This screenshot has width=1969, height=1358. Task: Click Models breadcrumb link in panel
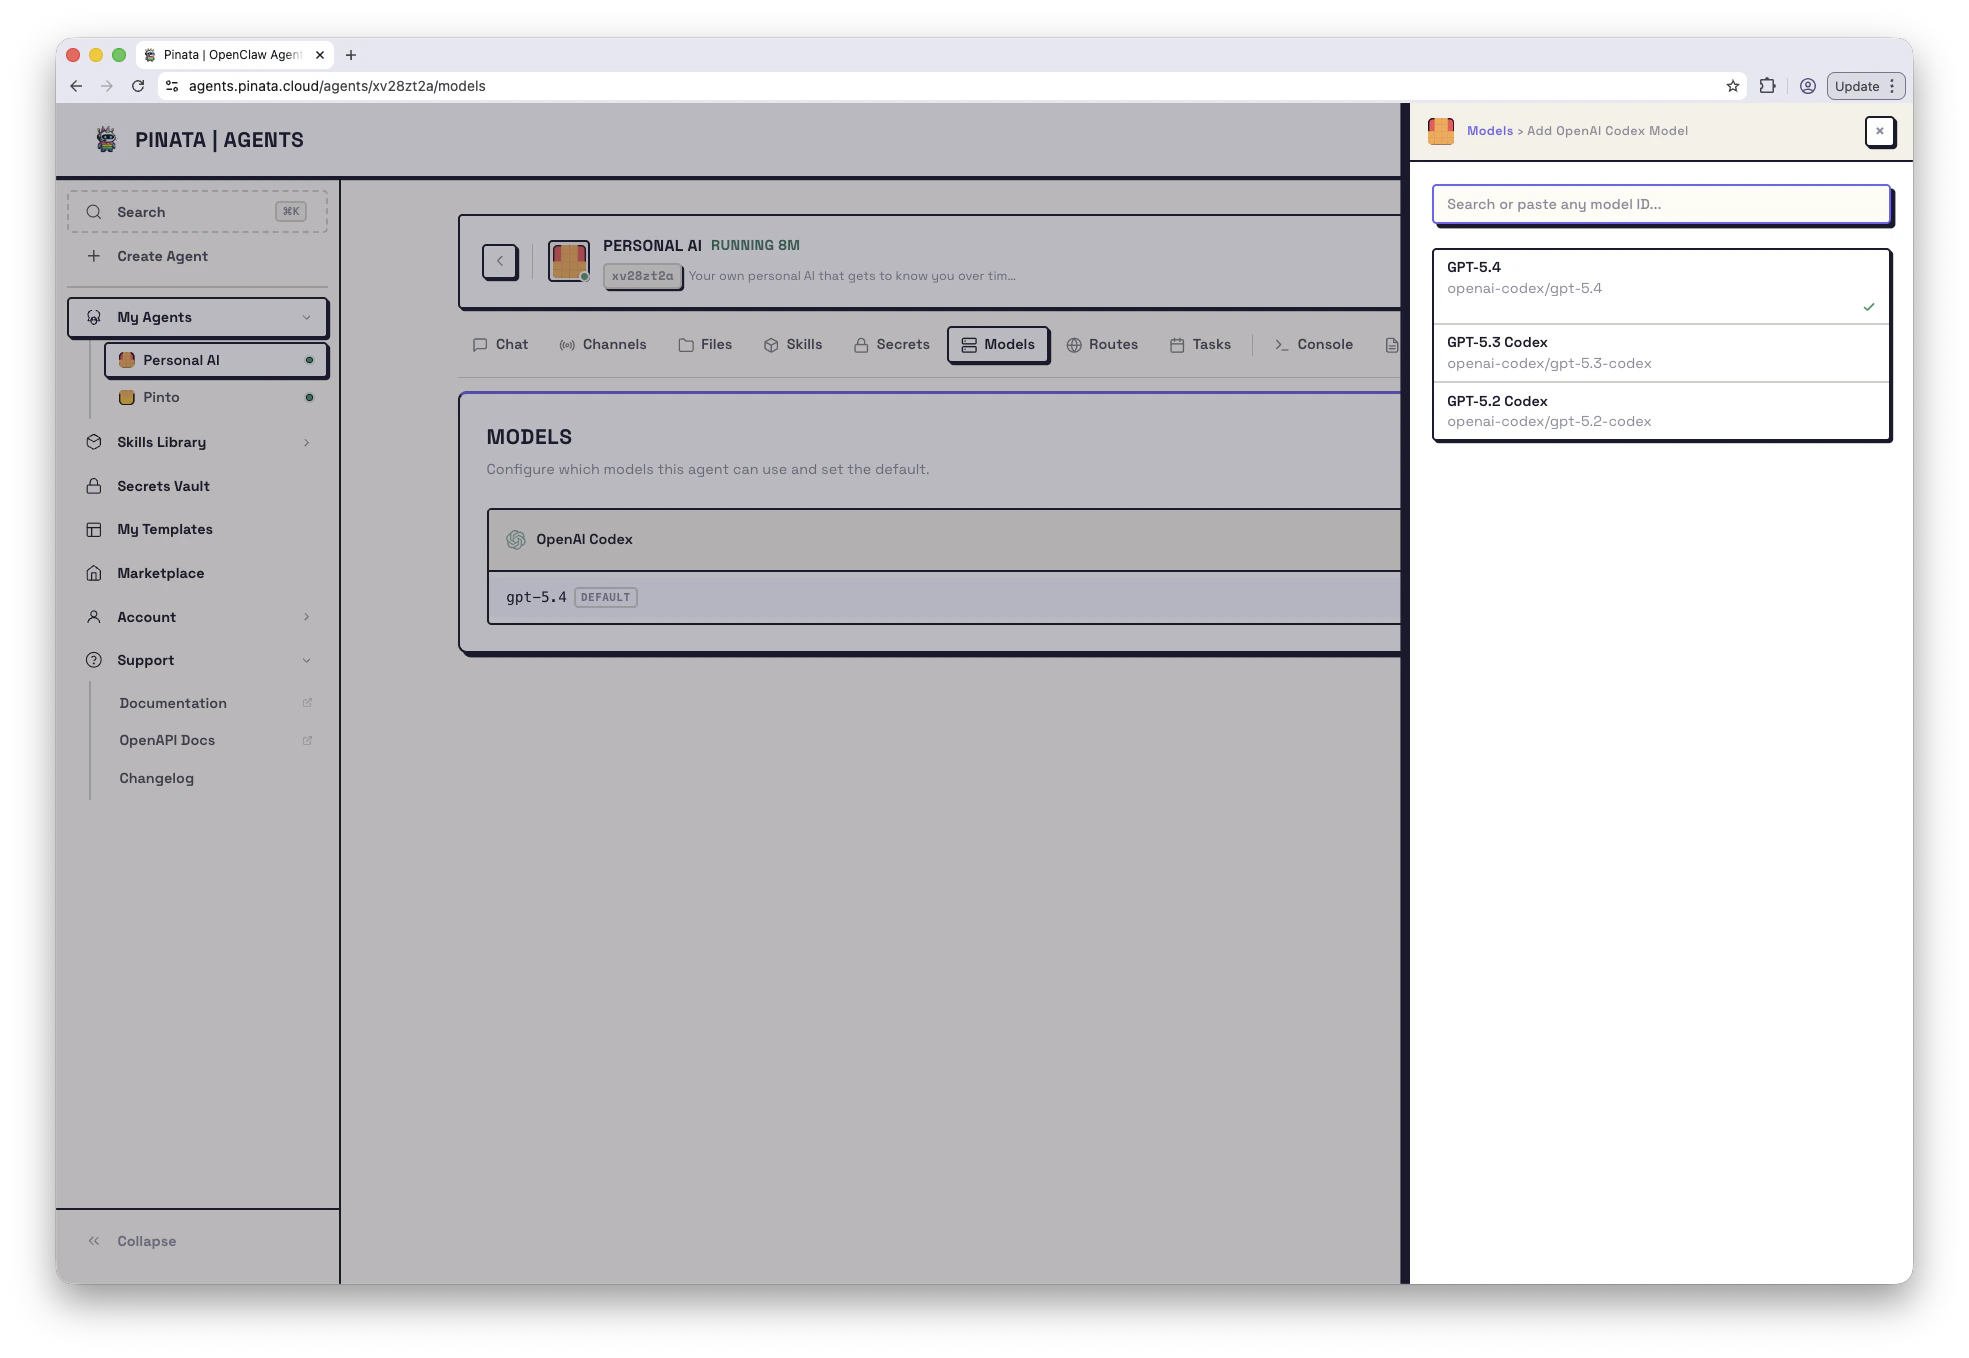tap(1489, 131)
